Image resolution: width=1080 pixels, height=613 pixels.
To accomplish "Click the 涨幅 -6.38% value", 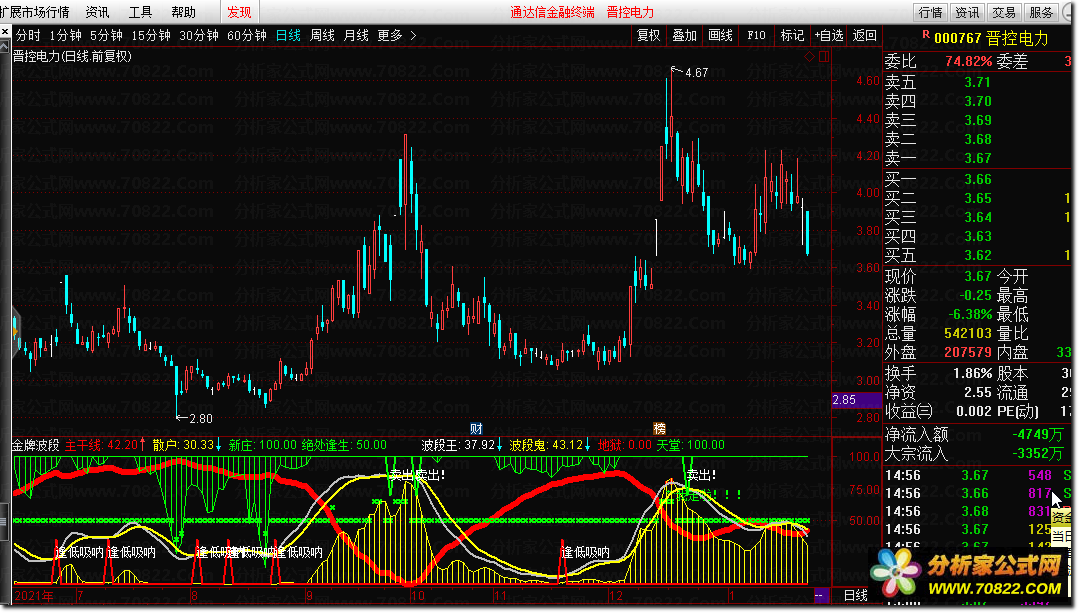I will [968, 314].
